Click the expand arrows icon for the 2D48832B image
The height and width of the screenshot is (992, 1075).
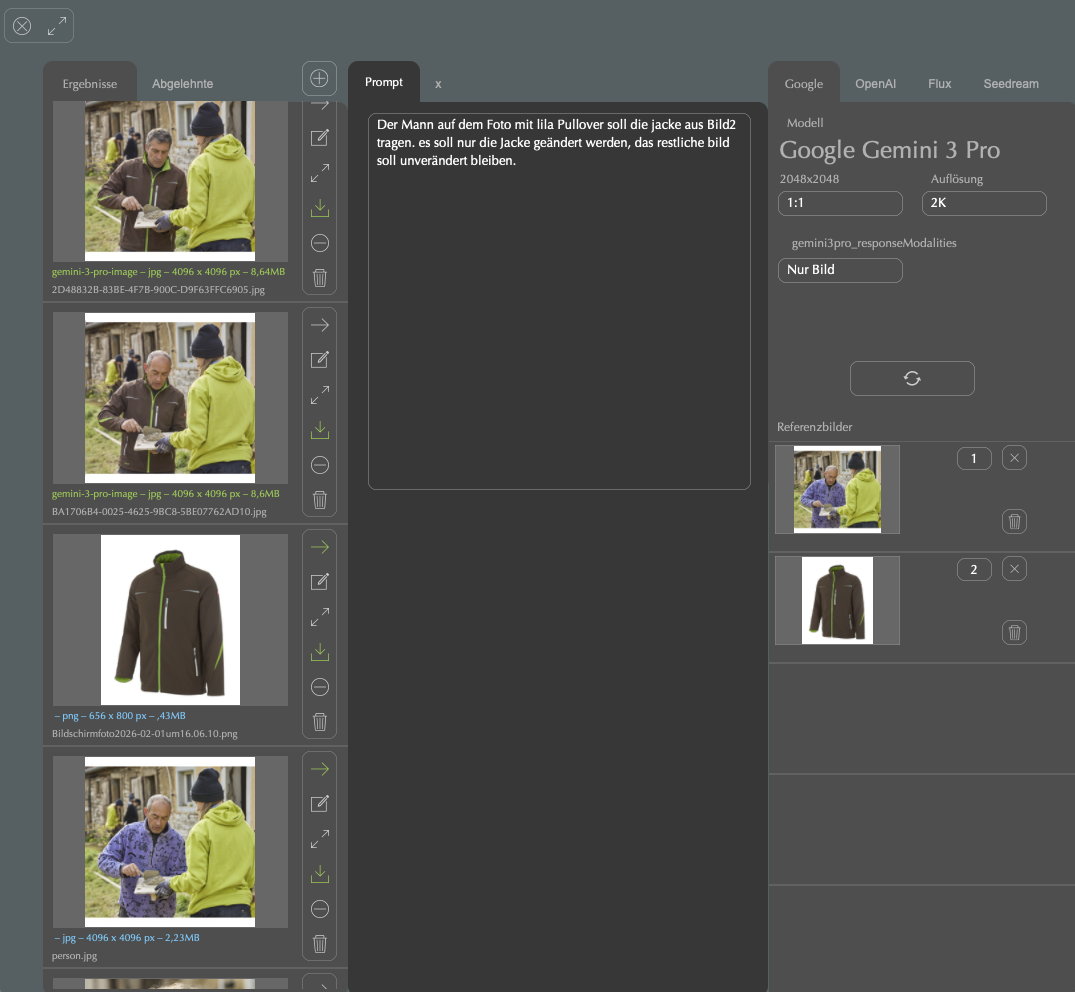pyautogui.click(x=320, y=174)
